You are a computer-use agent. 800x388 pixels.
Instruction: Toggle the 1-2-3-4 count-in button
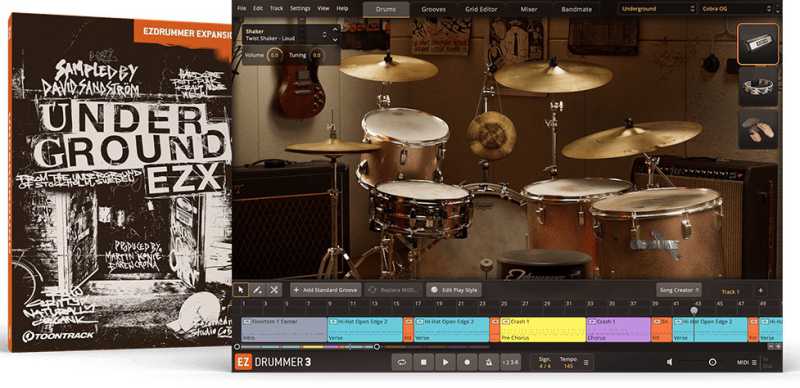pos(510,362)
